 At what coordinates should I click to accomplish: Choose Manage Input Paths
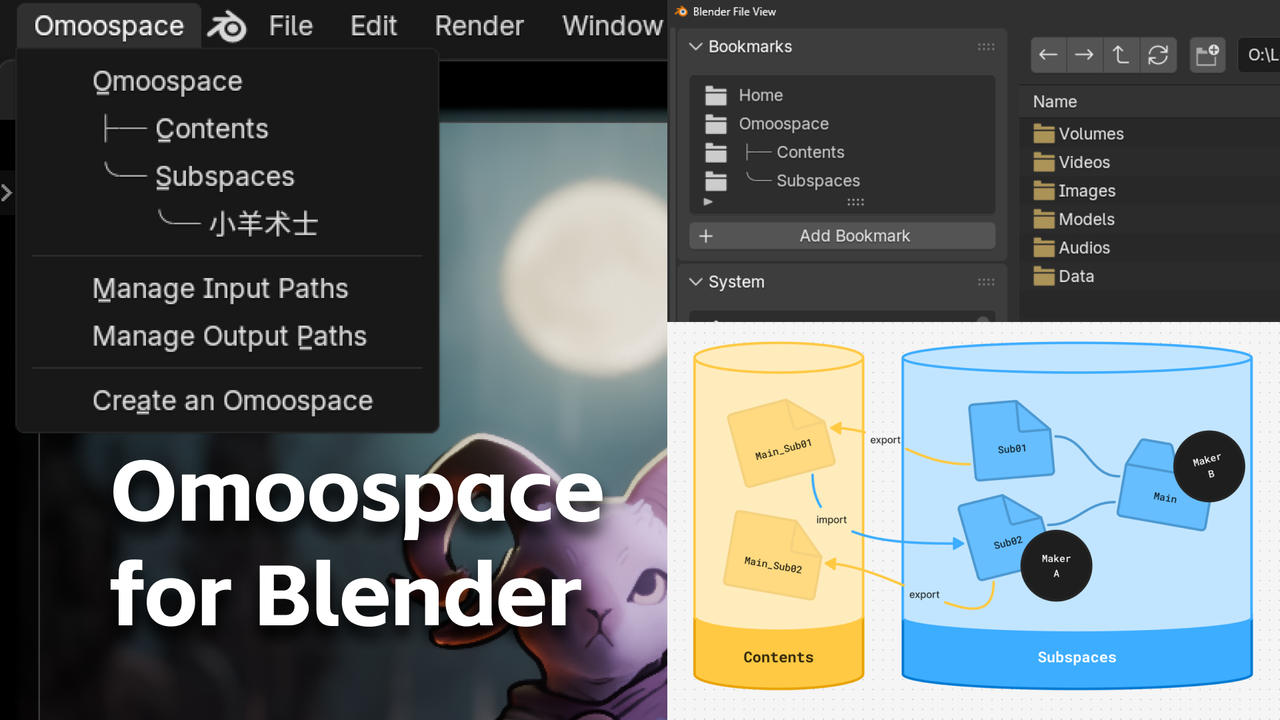click(x=220, y=289)
